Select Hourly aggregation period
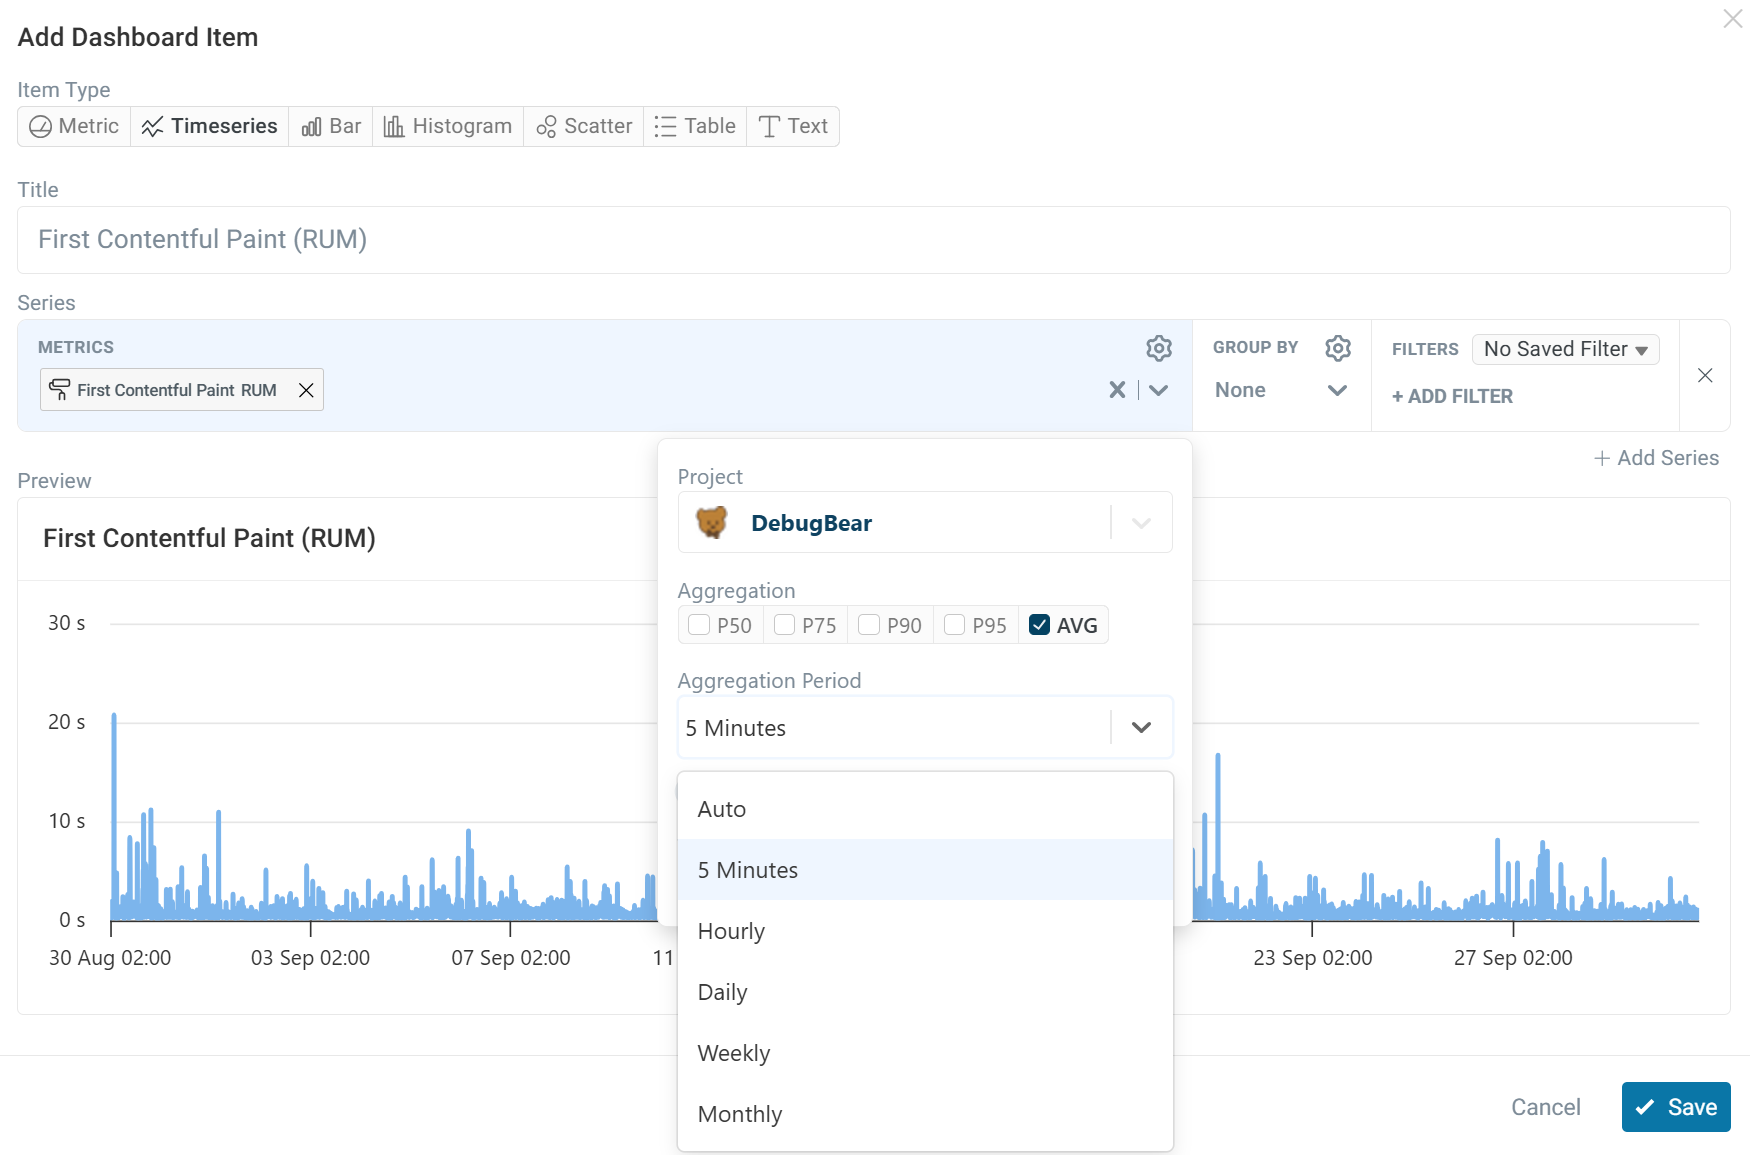Screen dimensions: 1750x1155 tap(925, 931)
